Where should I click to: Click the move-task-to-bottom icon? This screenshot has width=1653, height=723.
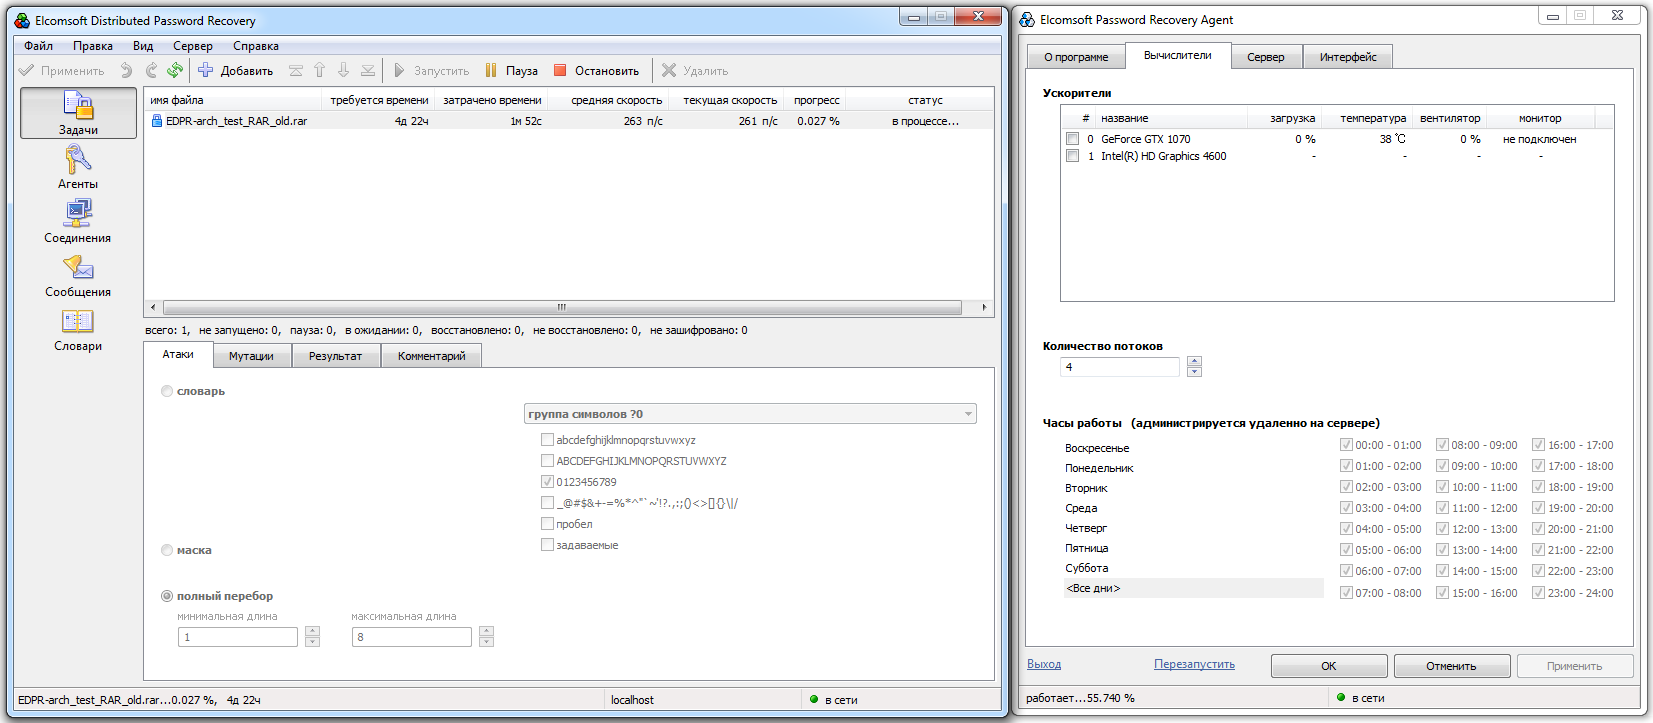[x=368, y=70]
